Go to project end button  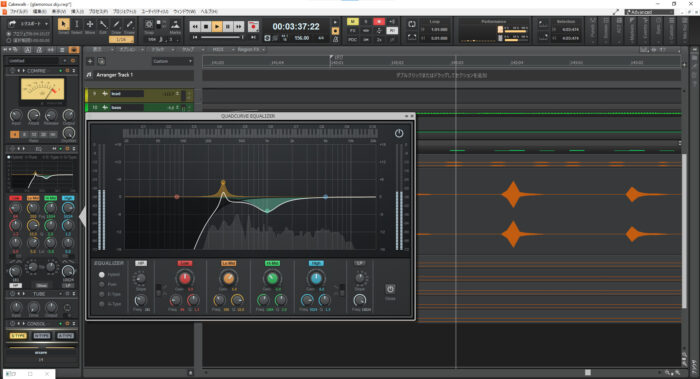tap(253, 37)
